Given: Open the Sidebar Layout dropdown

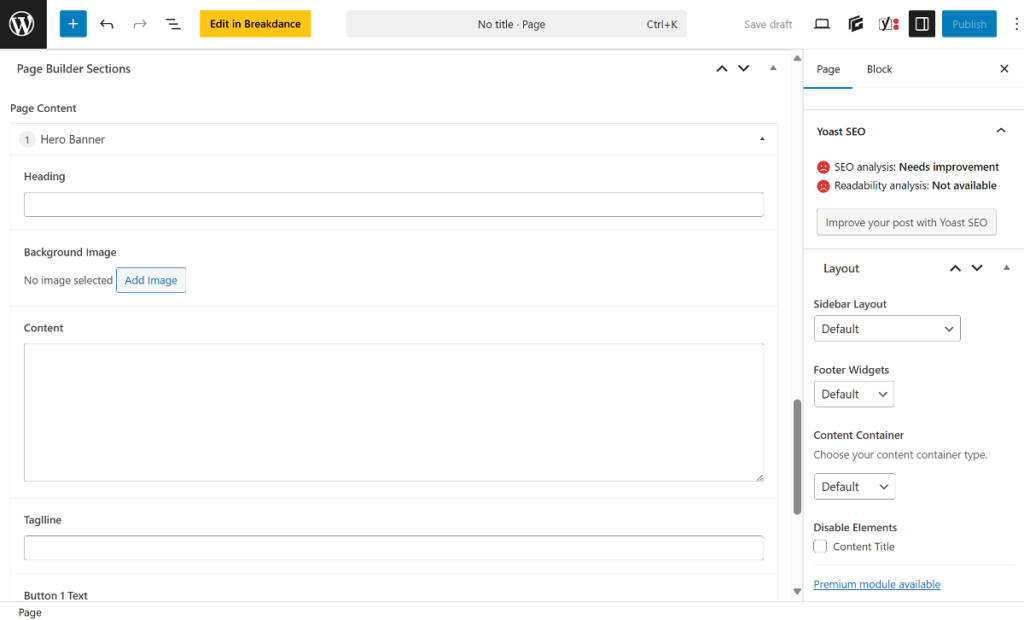Looking at the screenshot, I should 886,328.
